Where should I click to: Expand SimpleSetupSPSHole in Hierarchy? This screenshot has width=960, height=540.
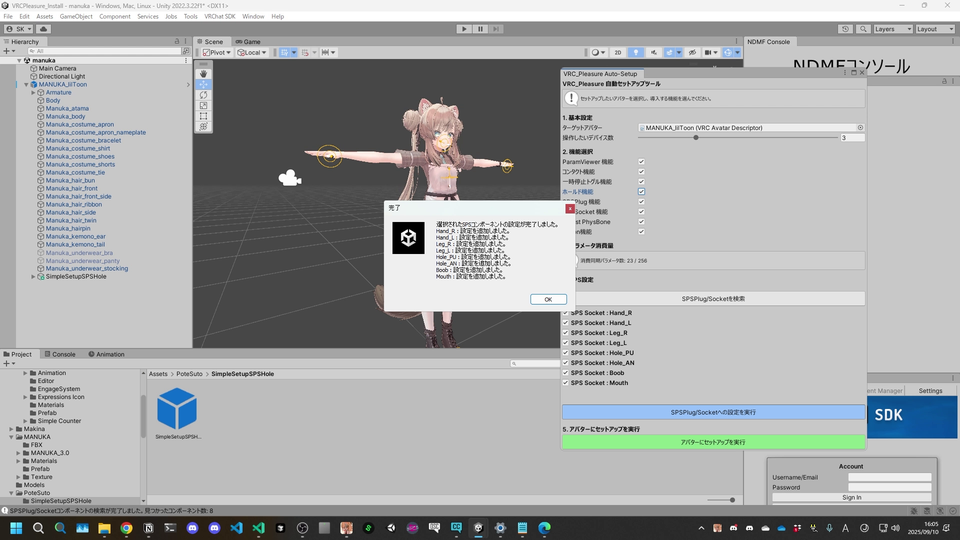(x=34, y=277)
